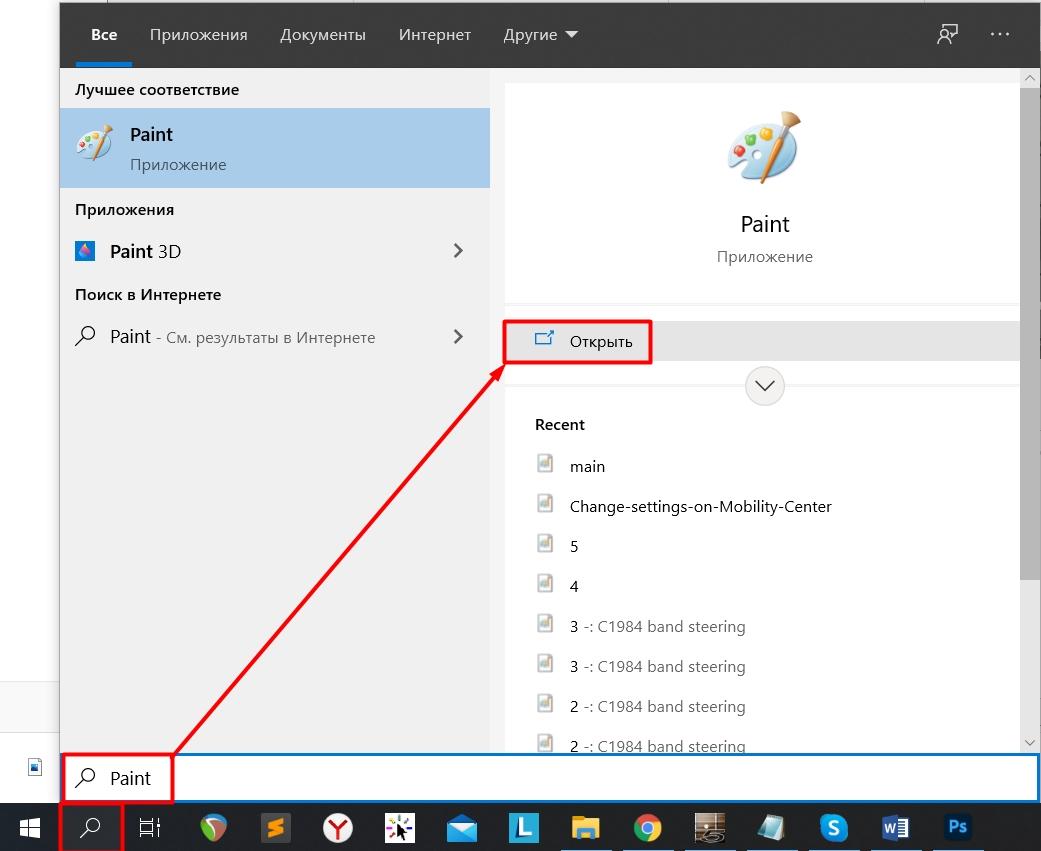Open the recent file named 5
Screen dimensions: 1041x851
574,546
